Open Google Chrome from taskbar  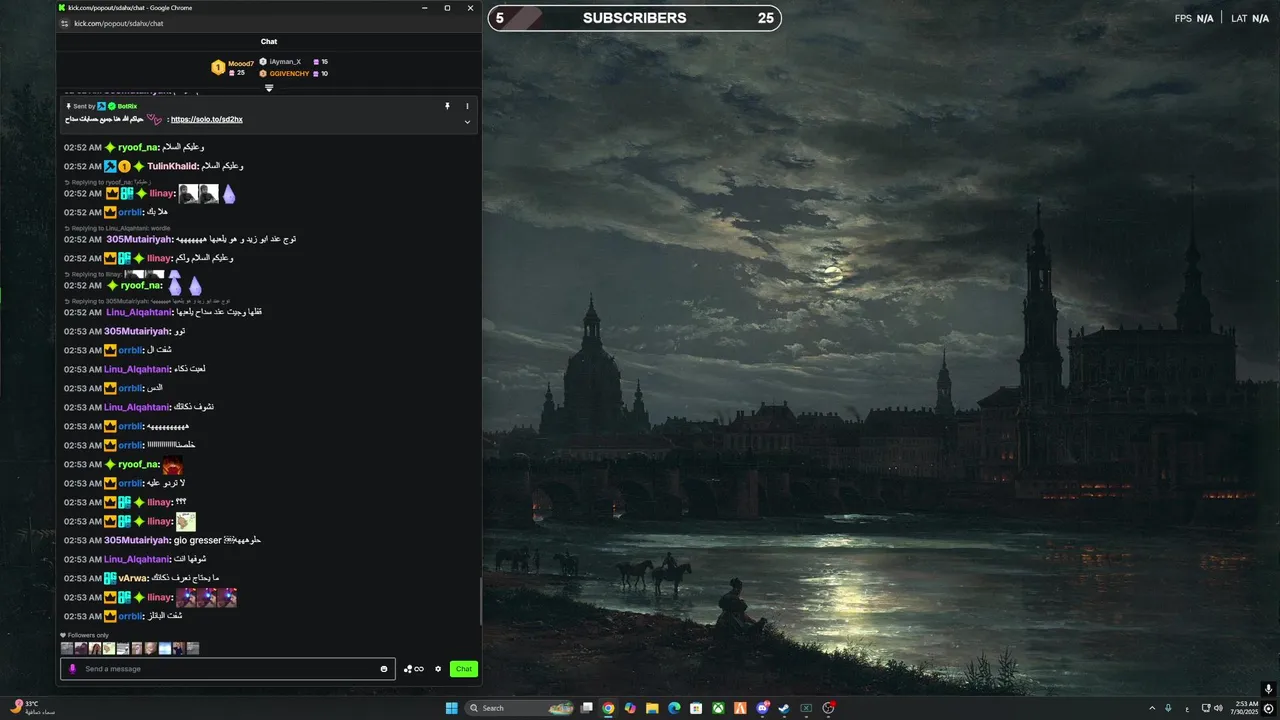[x=608, y=708]
